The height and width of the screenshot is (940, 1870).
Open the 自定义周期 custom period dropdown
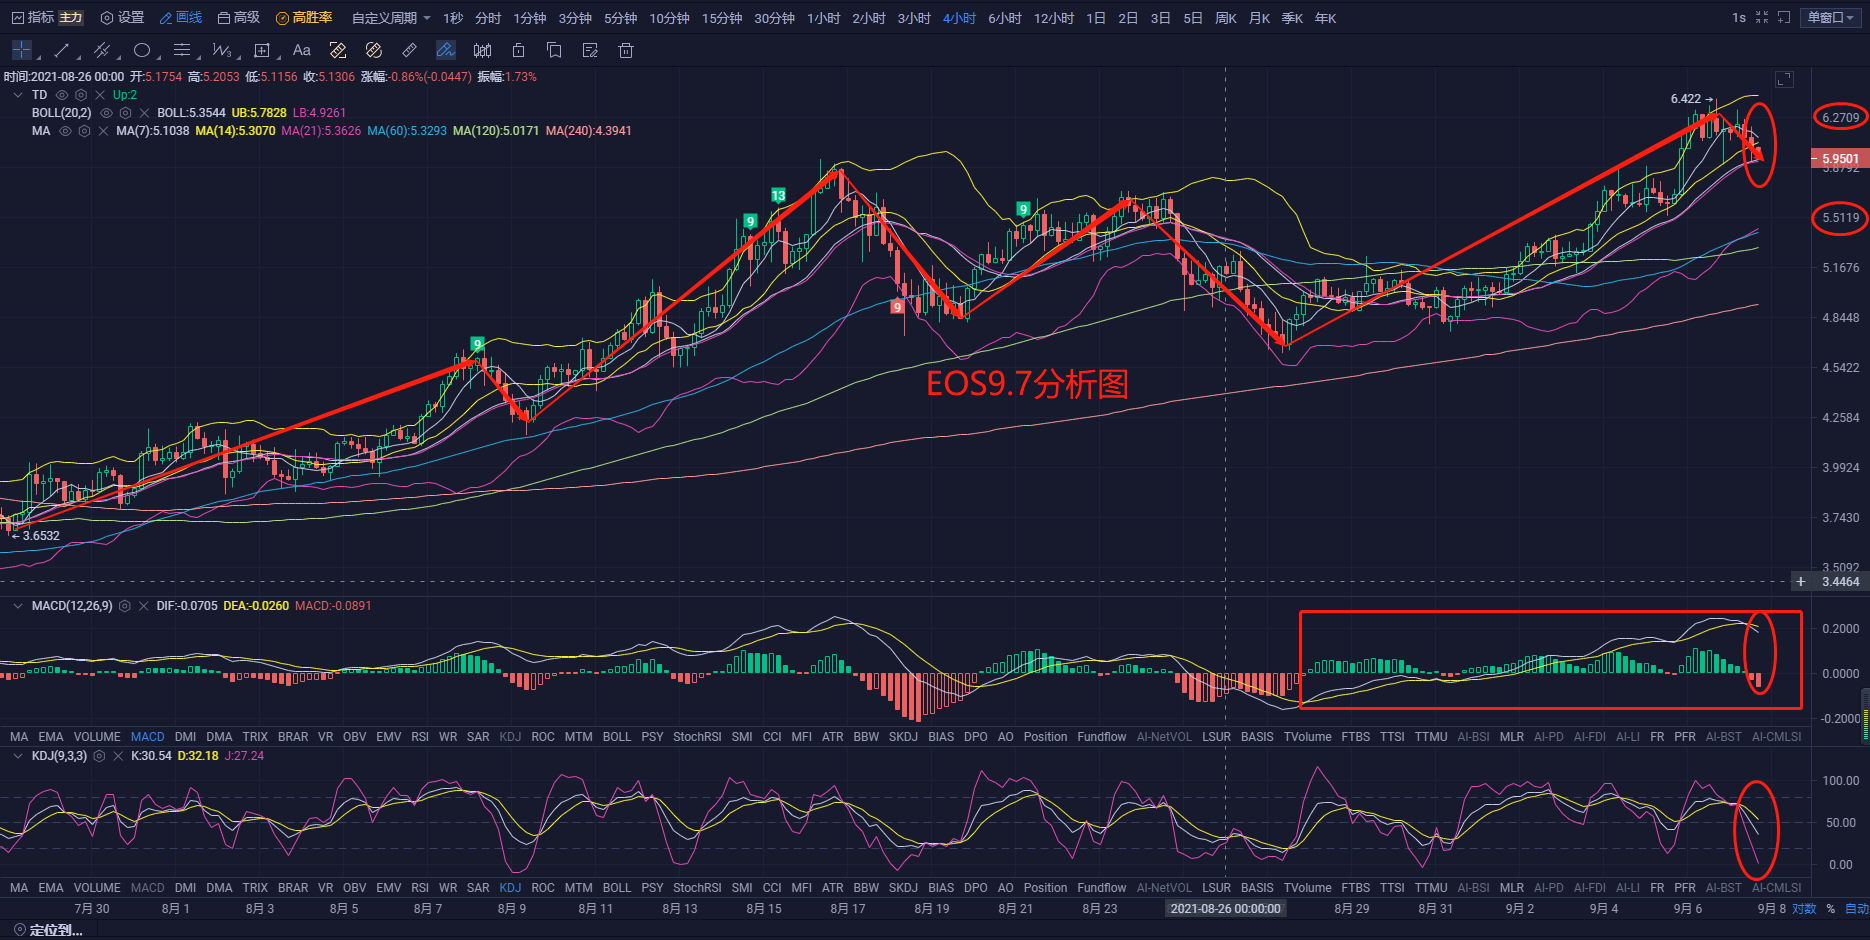pyautogui.click(x=391, y=18)
